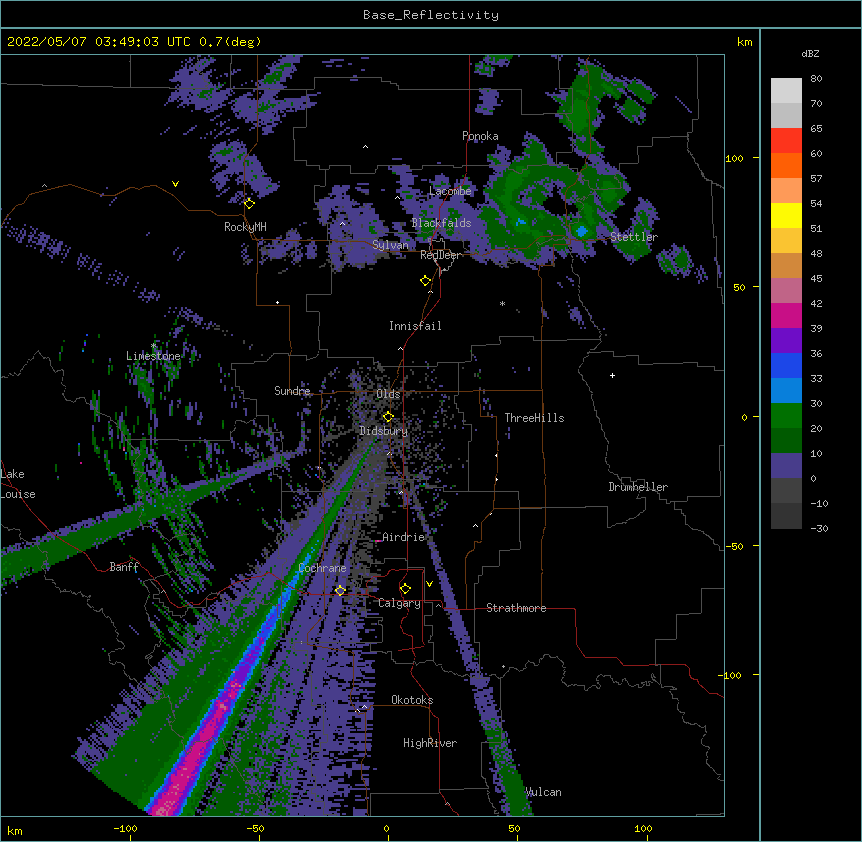Click the yellow diamond marker south of RedDeer
The image size is (862, 842).
(x=426, y=281)
